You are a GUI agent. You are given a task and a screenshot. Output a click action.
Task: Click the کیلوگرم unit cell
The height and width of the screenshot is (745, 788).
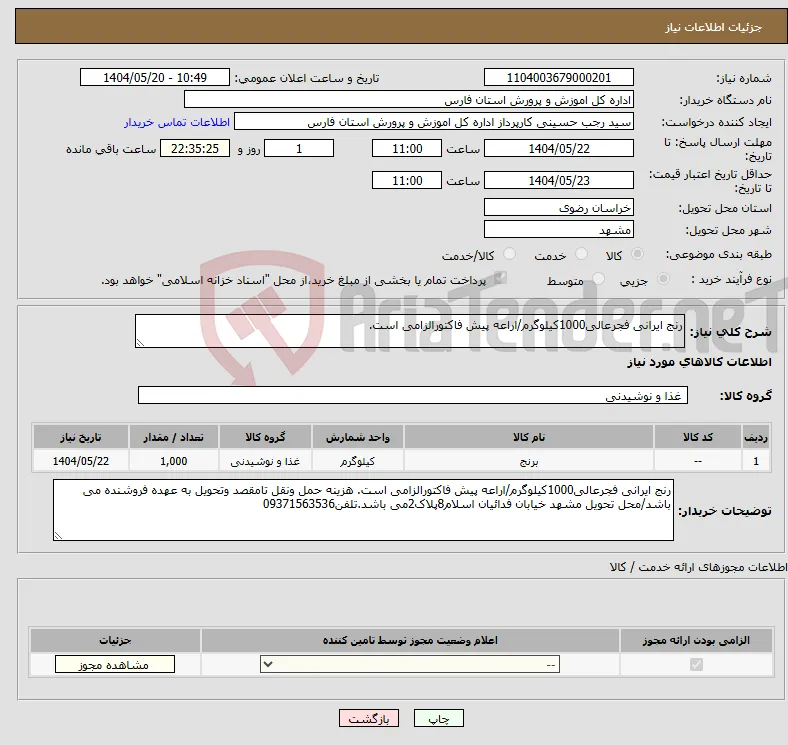pyautogui.click(x=357, y=461)
